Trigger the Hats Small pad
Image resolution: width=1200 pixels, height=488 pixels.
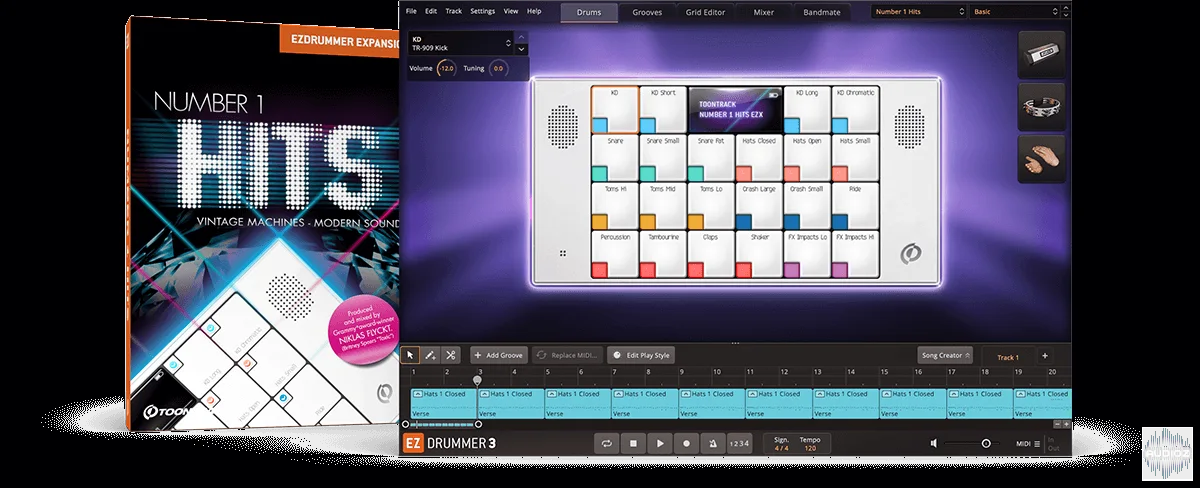pos(856,157)
